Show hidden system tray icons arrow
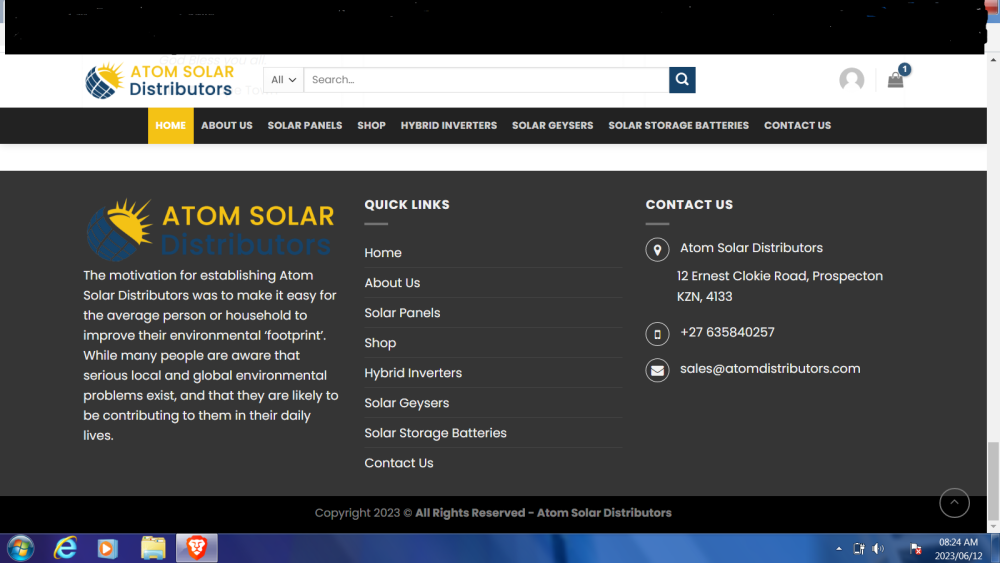 point(839,548)
